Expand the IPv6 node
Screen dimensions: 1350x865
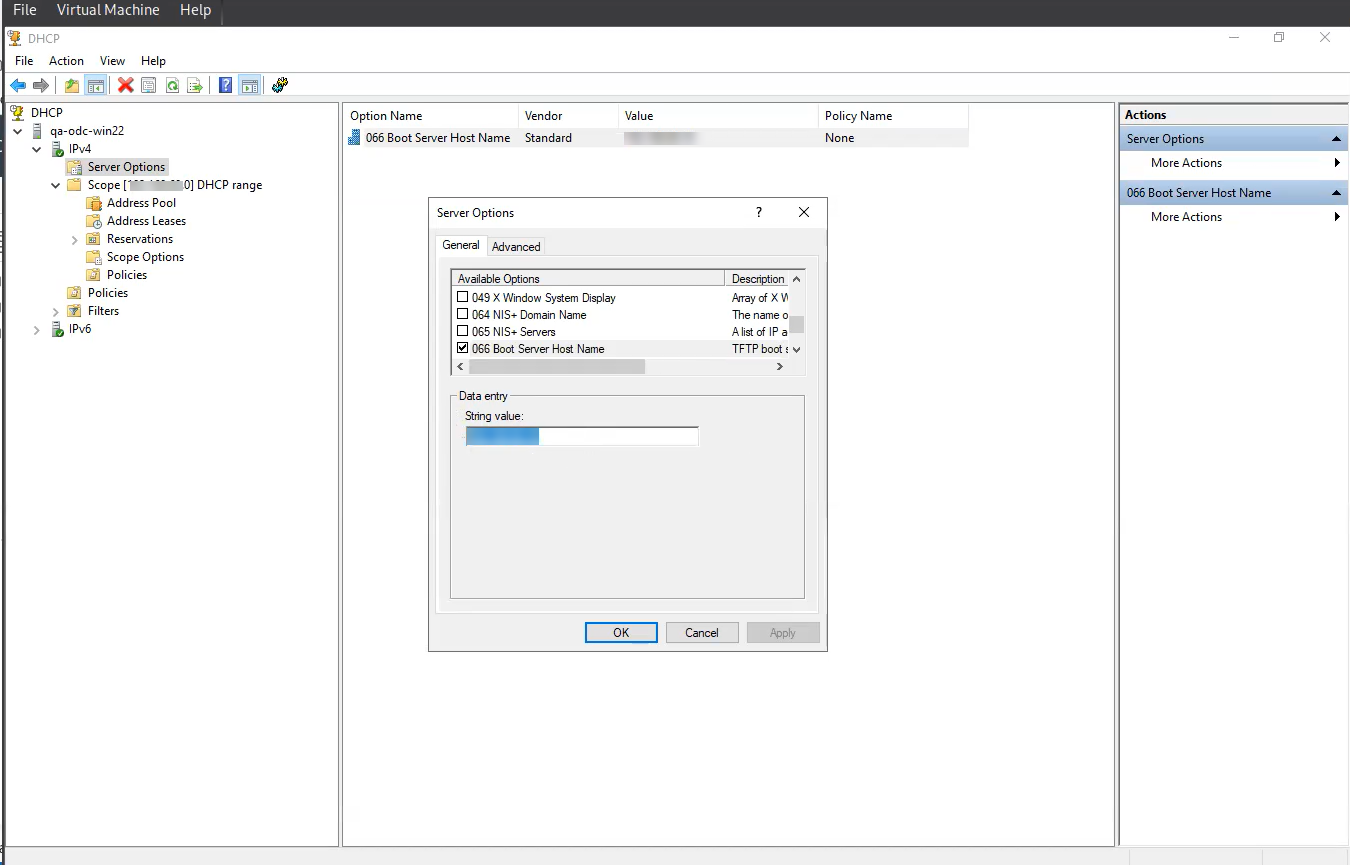[x=37, y=329]
